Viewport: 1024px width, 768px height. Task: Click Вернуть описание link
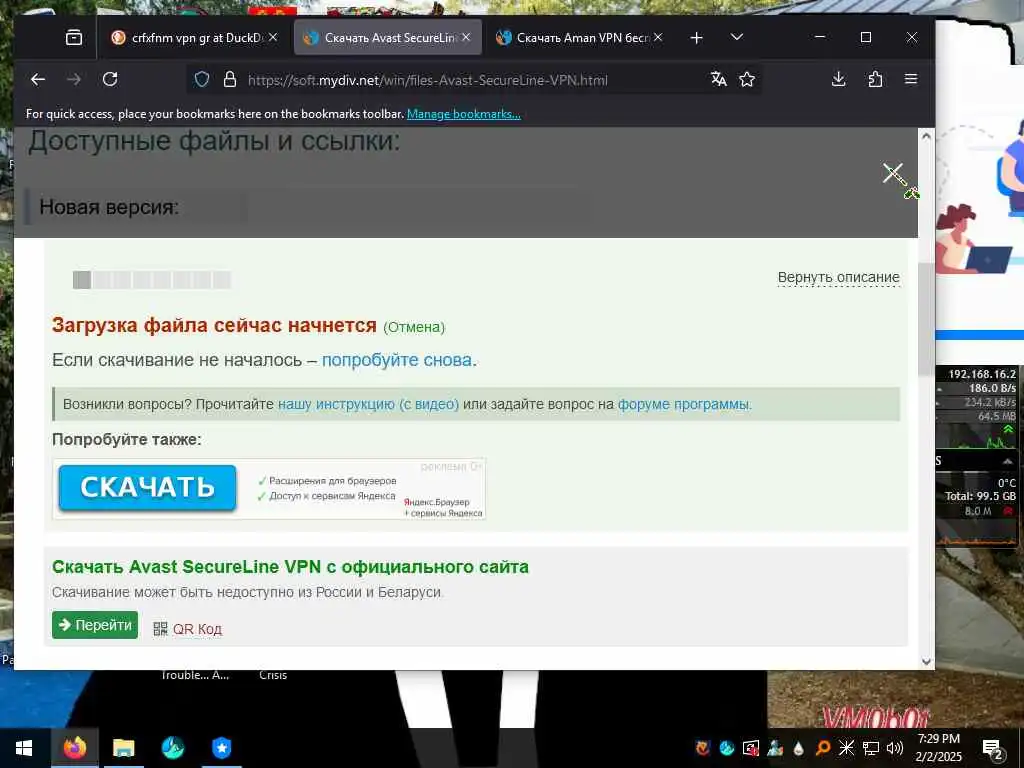coord(839,278)
